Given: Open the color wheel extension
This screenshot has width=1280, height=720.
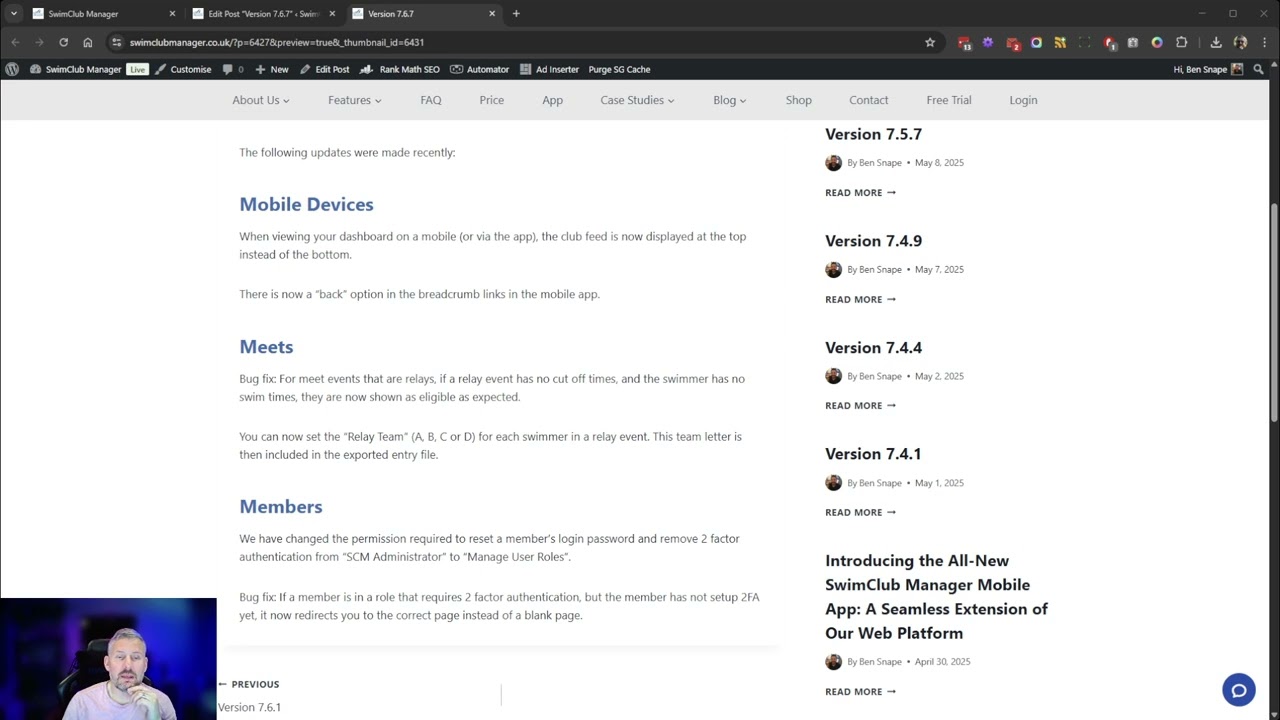Looking at the screenshot, I should pyautogui.click(x=1157, y=42).
